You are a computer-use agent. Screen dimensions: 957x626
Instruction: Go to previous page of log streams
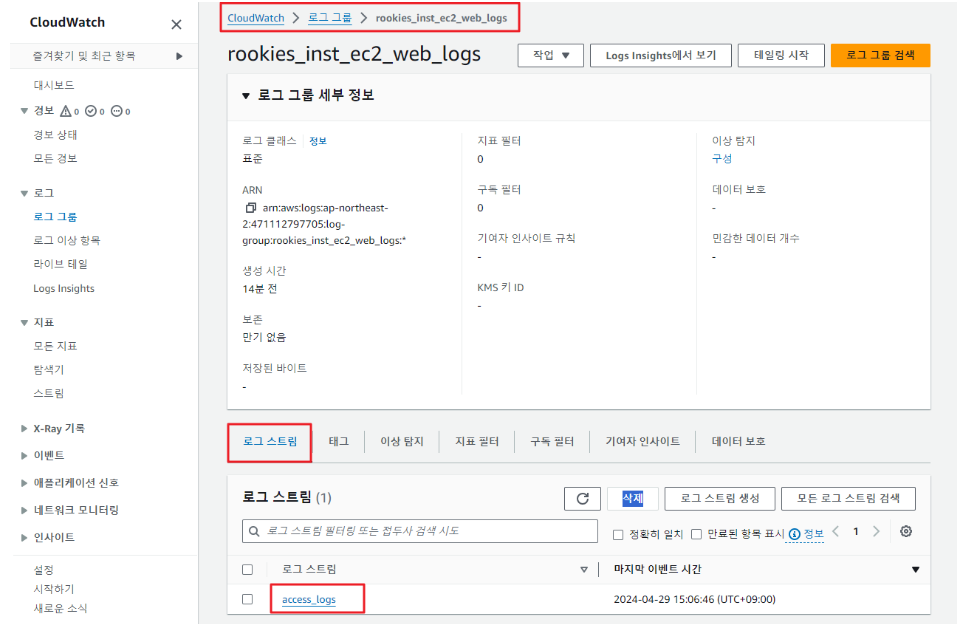coord(836,531)
